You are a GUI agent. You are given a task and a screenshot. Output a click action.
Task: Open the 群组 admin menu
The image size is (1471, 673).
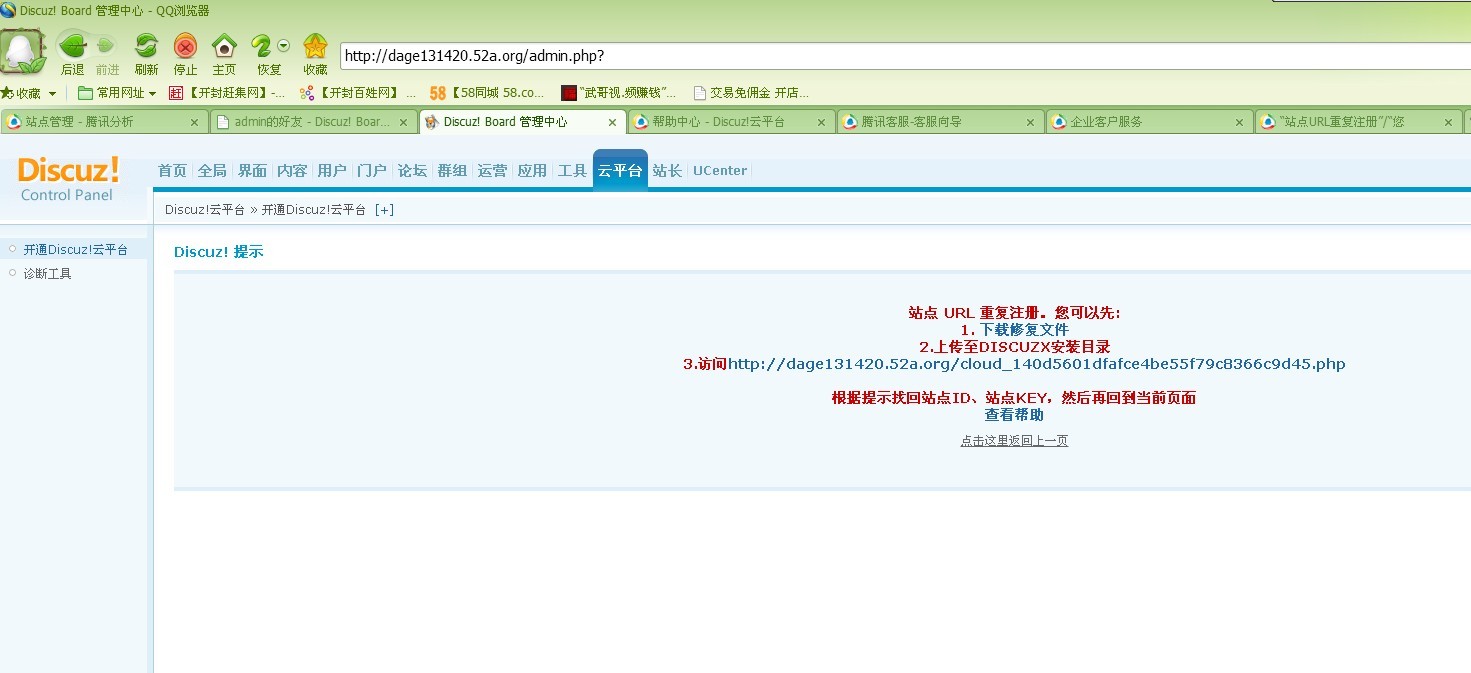pyautogui.click(x=452, y=171)
